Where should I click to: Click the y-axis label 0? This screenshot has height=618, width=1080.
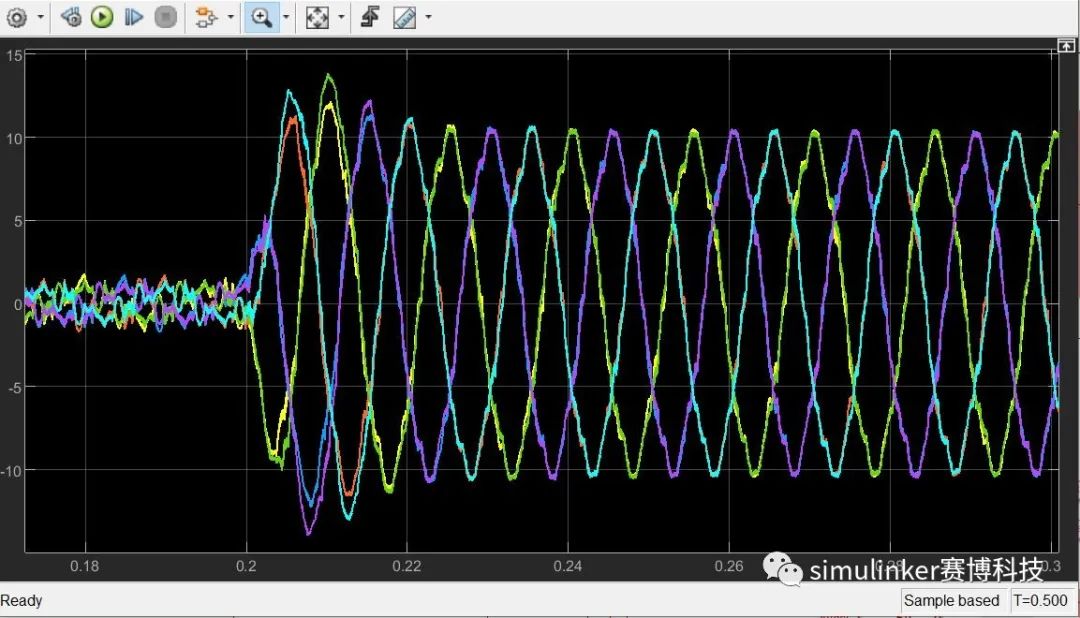click(19, 305)
